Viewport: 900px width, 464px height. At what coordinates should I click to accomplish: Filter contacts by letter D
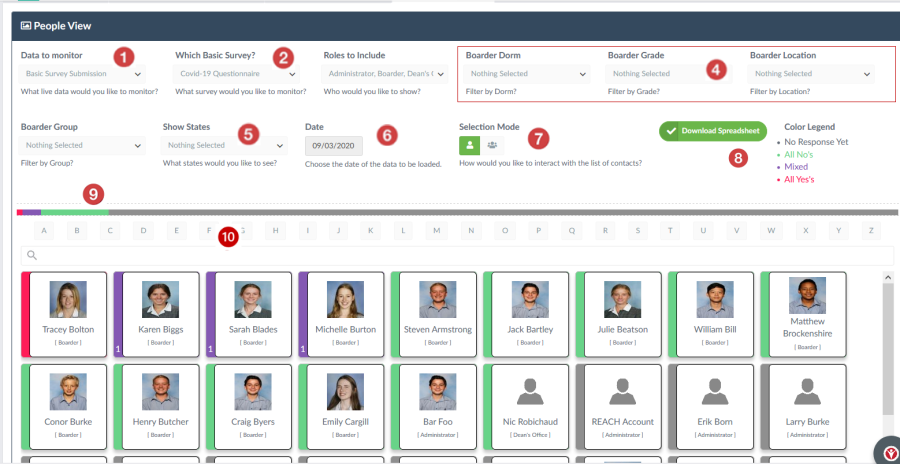(143, 231)
